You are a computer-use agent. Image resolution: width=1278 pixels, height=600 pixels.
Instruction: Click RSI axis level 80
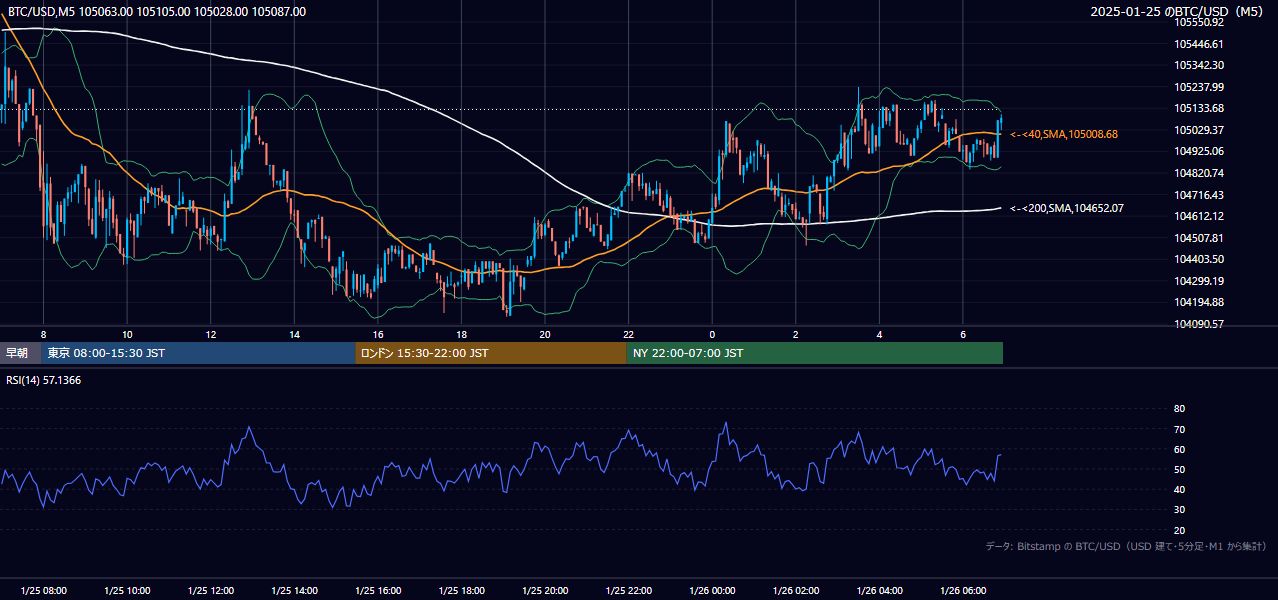pyautogui.click(x=1179, y=409)
